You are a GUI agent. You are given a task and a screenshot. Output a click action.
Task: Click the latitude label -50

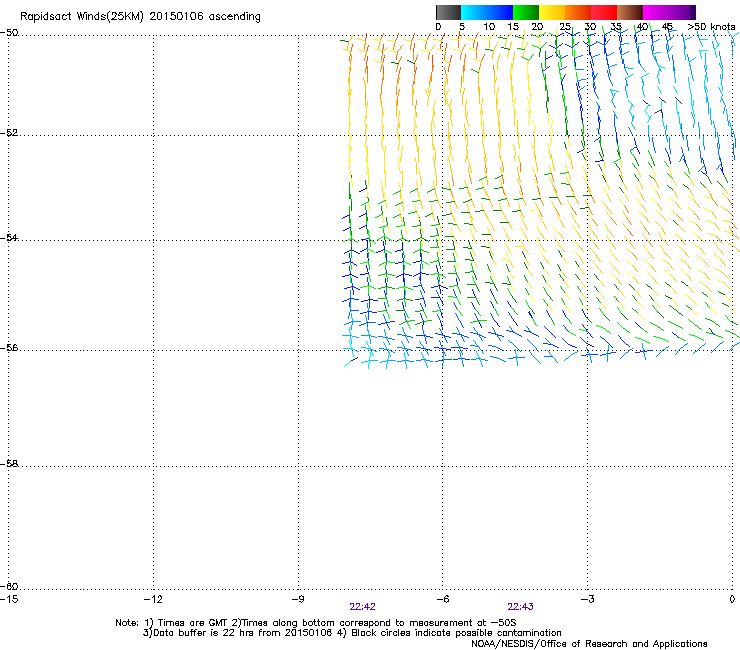click(9, 33)
